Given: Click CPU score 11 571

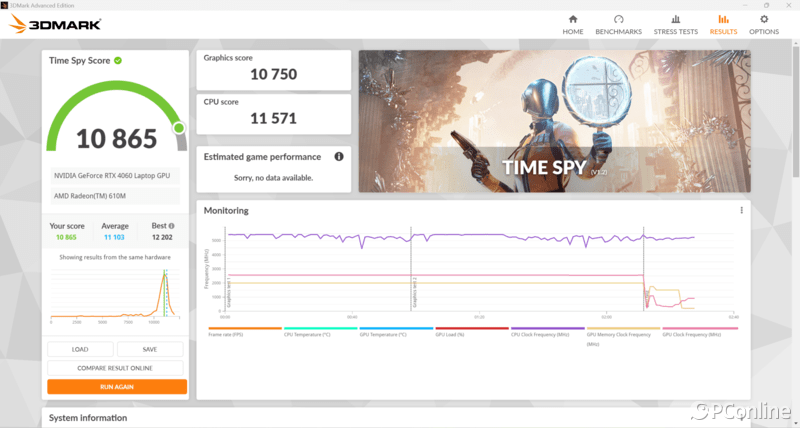Looking at the screenshot, I should click(273, 114).
